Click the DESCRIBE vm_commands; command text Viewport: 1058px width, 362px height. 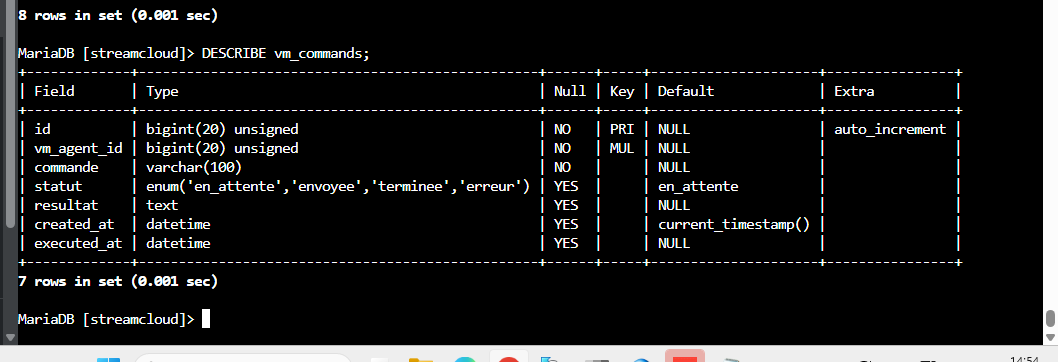point(285,53)
